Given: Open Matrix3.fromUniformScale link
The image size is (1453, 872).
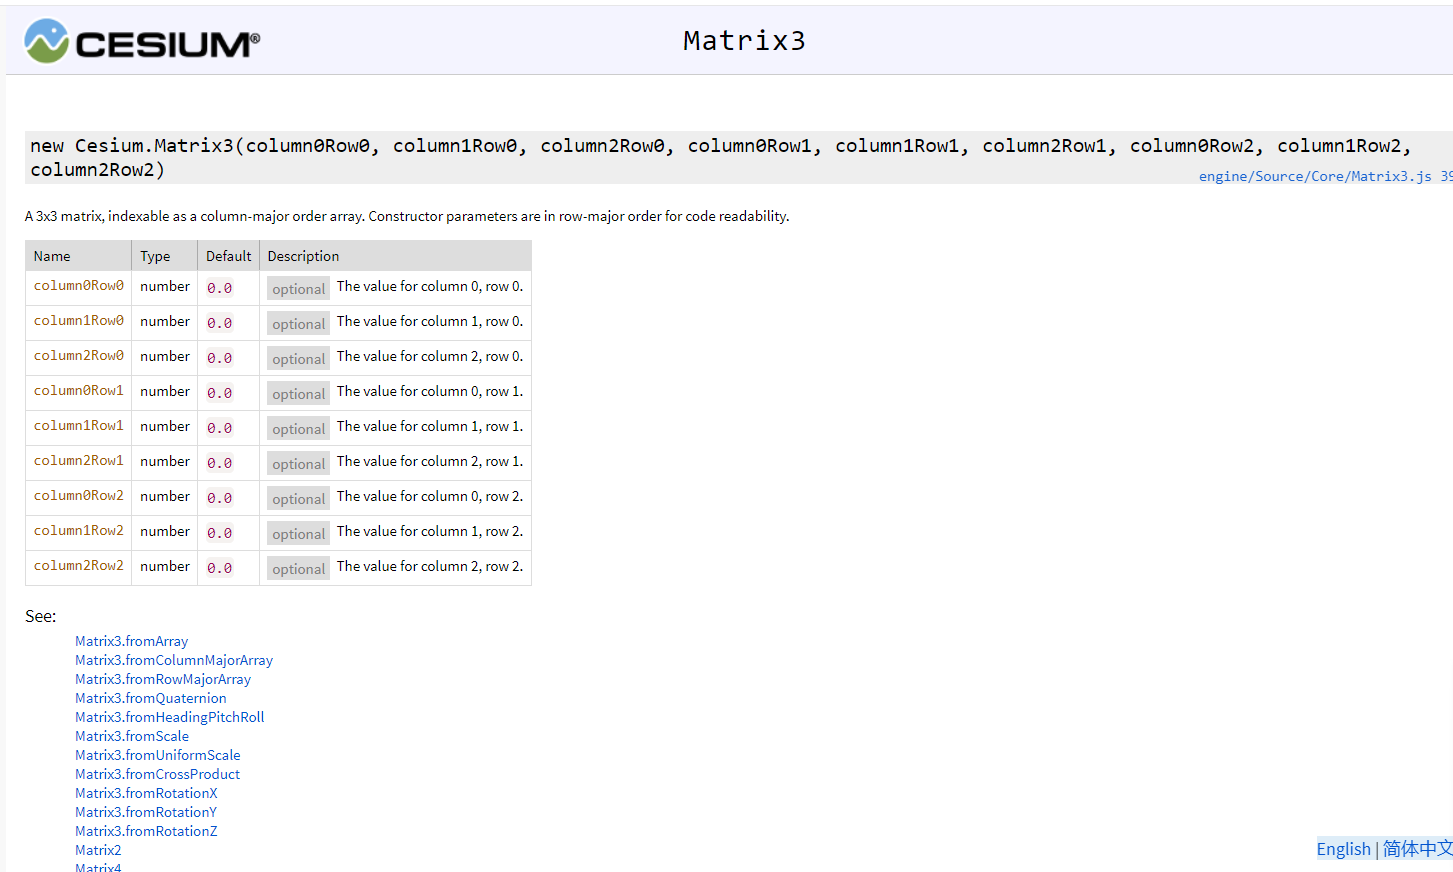Looking at the screenshot, I should [x=158, y=755].
